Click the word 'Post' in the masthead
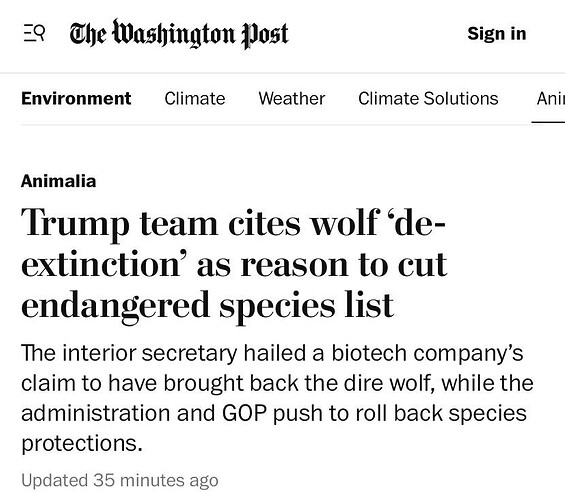Image resolution: width=565 pixels, height=500 pixels. pos(265,35)
